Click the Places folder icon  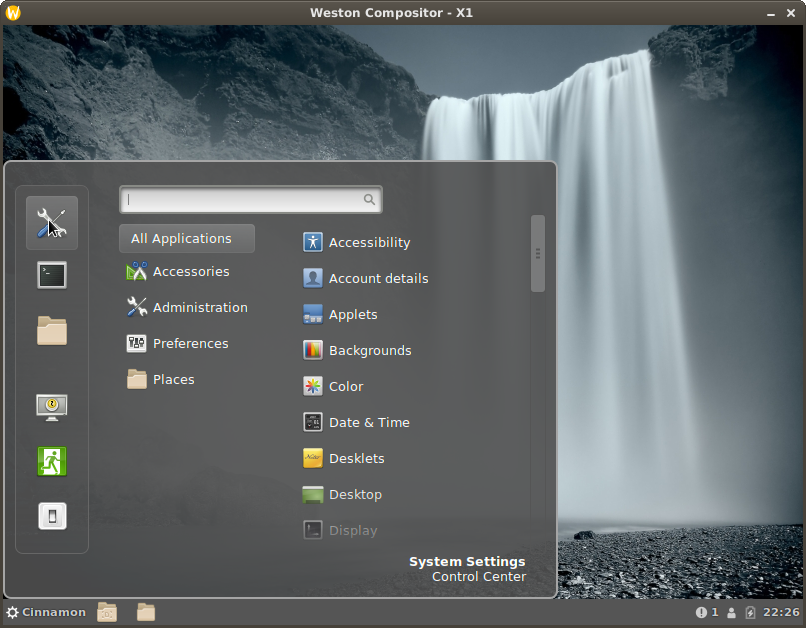click(137, 379)
